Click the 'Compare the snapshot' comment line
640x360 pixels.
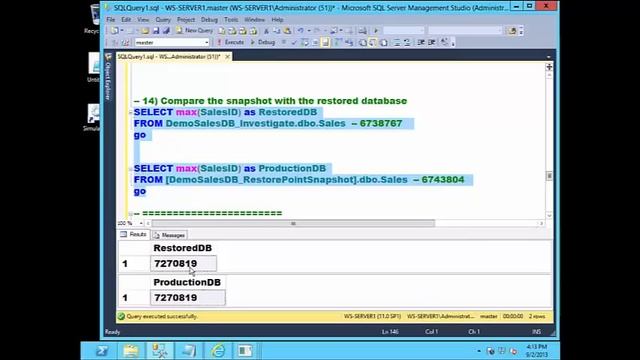[x=270, y=101]
